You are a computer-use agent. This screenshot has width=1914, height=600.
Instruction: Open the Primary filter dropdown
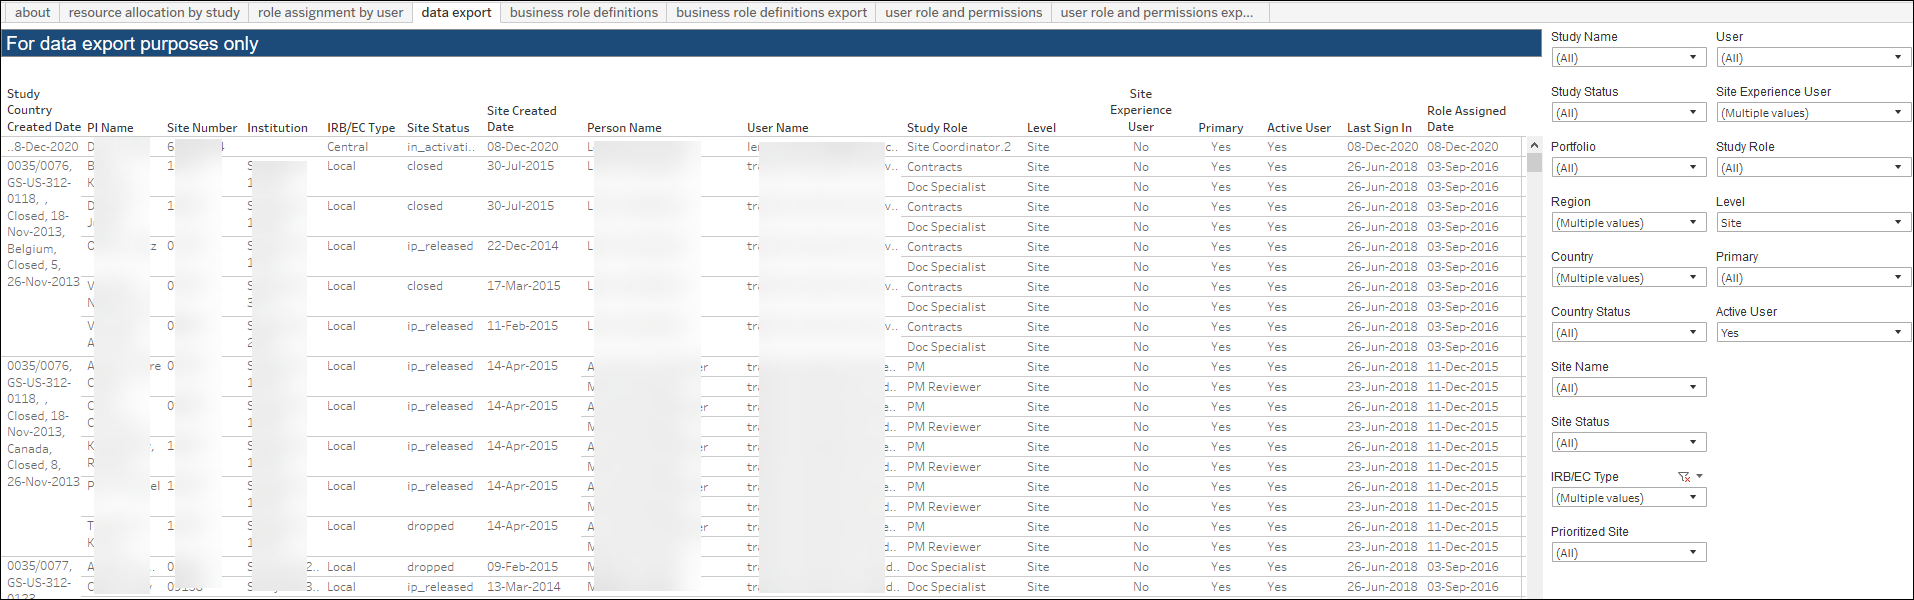point(1814,278)
